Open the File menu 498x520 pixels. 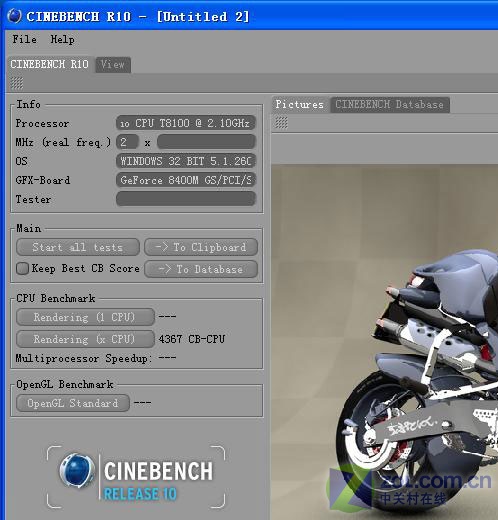[x=24, y=39]
